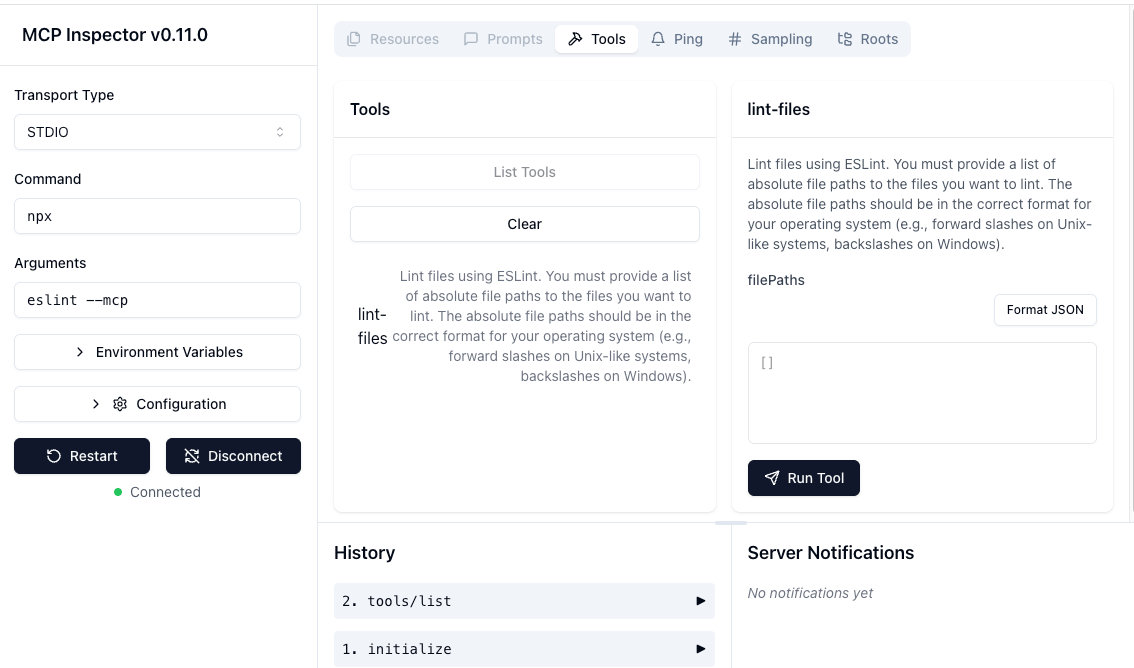Click the tree icon on Roots tab
1134x668 pixels.
(x=845, y=39)
